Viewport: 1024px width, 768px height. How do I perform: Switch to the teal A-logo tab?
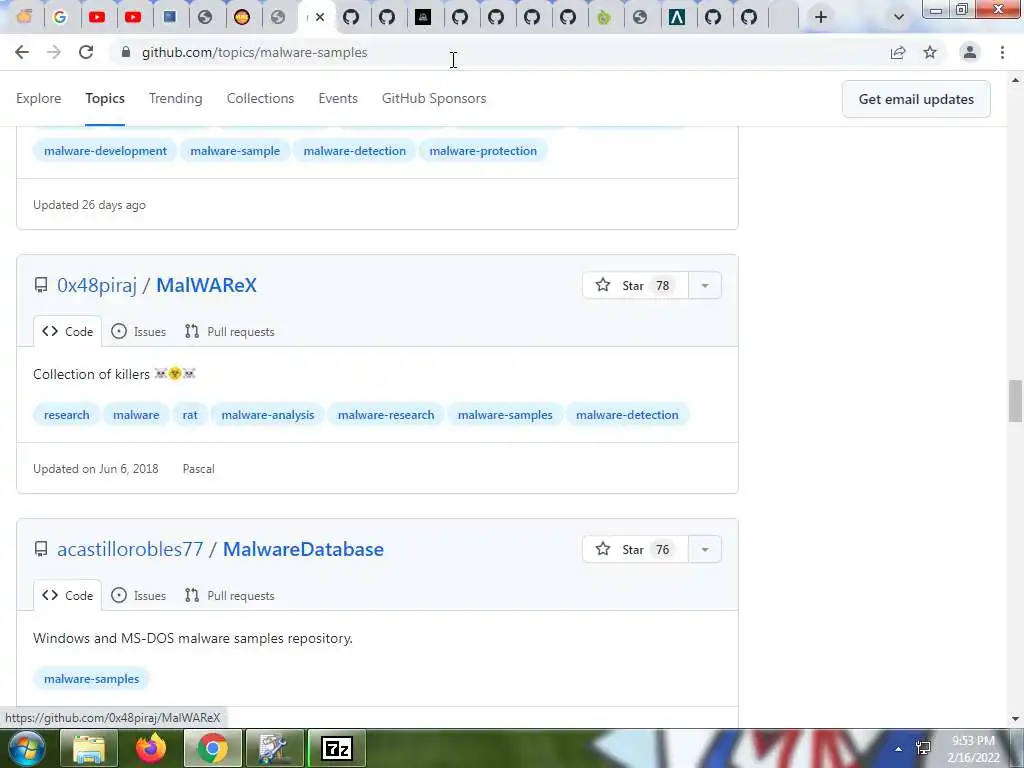coord(677,17)
